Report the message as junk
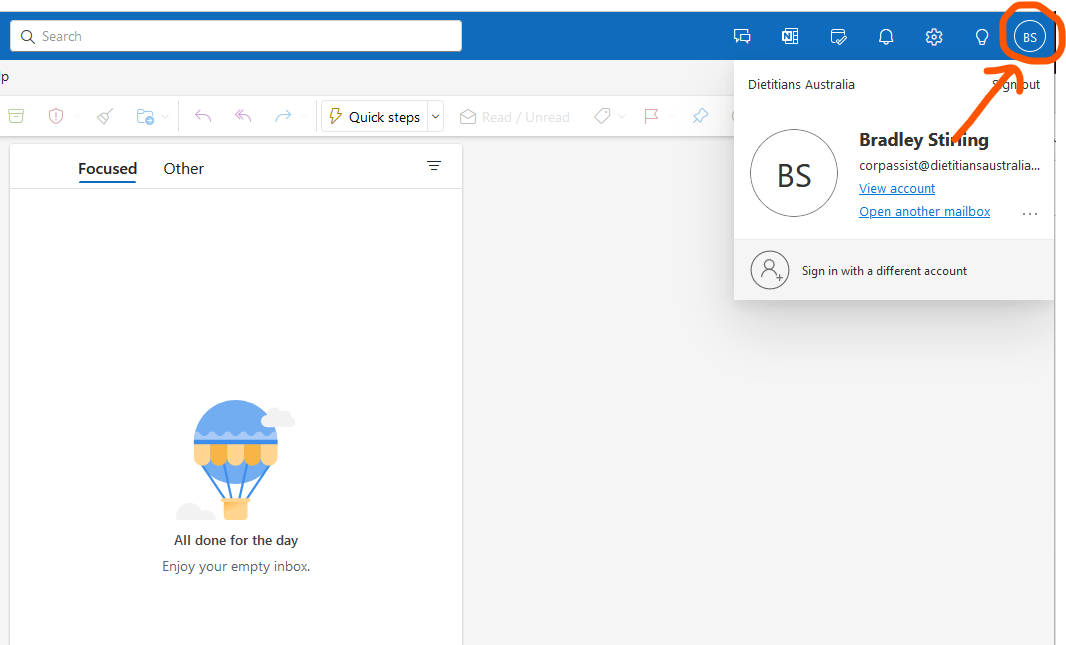The image size is (1066, 645). coord(56,116)
